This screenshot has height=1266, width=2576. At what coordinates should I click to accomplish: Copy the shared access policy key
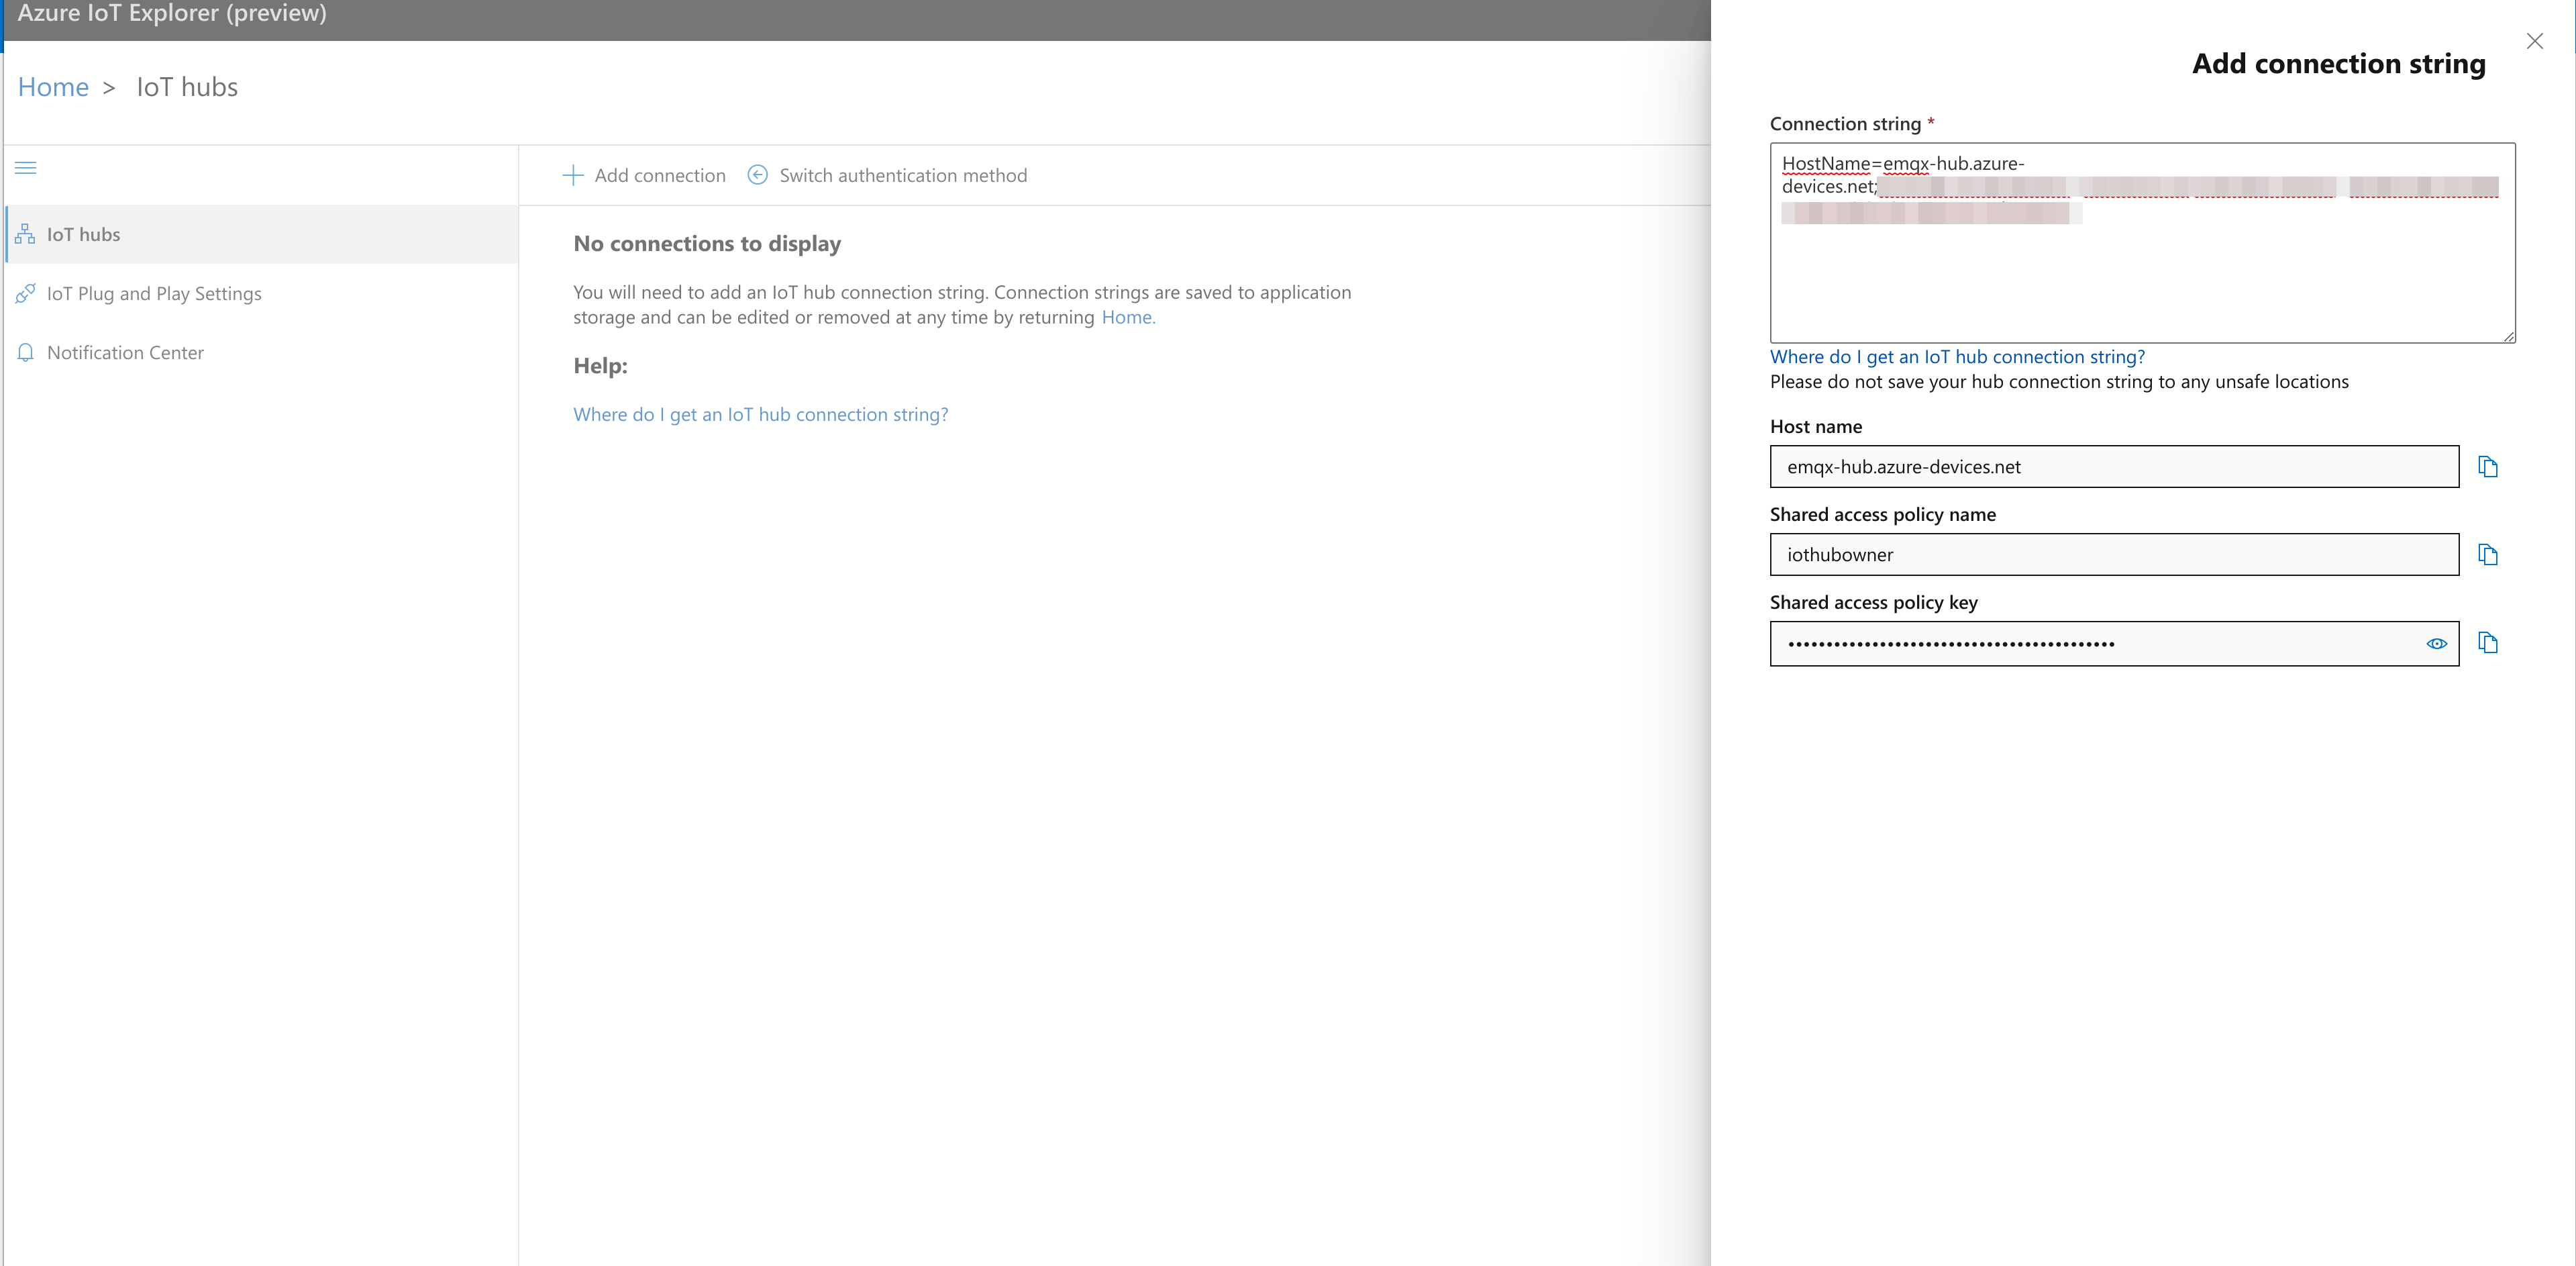pos(2489,643)
